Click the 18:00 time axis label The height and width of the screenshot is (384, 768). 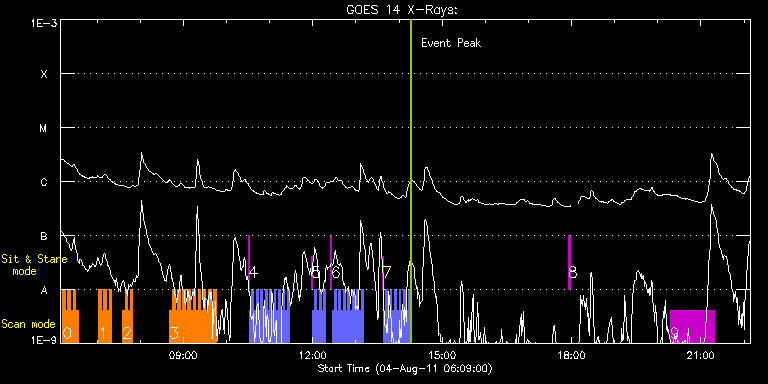pyautogui.click(x=571, y=355)
